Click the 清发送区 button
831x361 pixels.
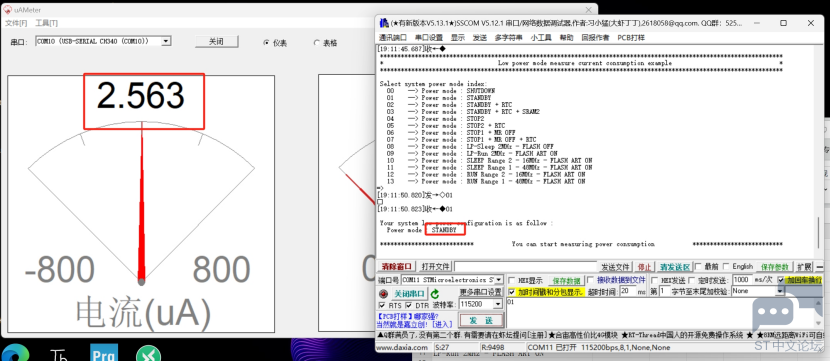[x=675, y=267]
